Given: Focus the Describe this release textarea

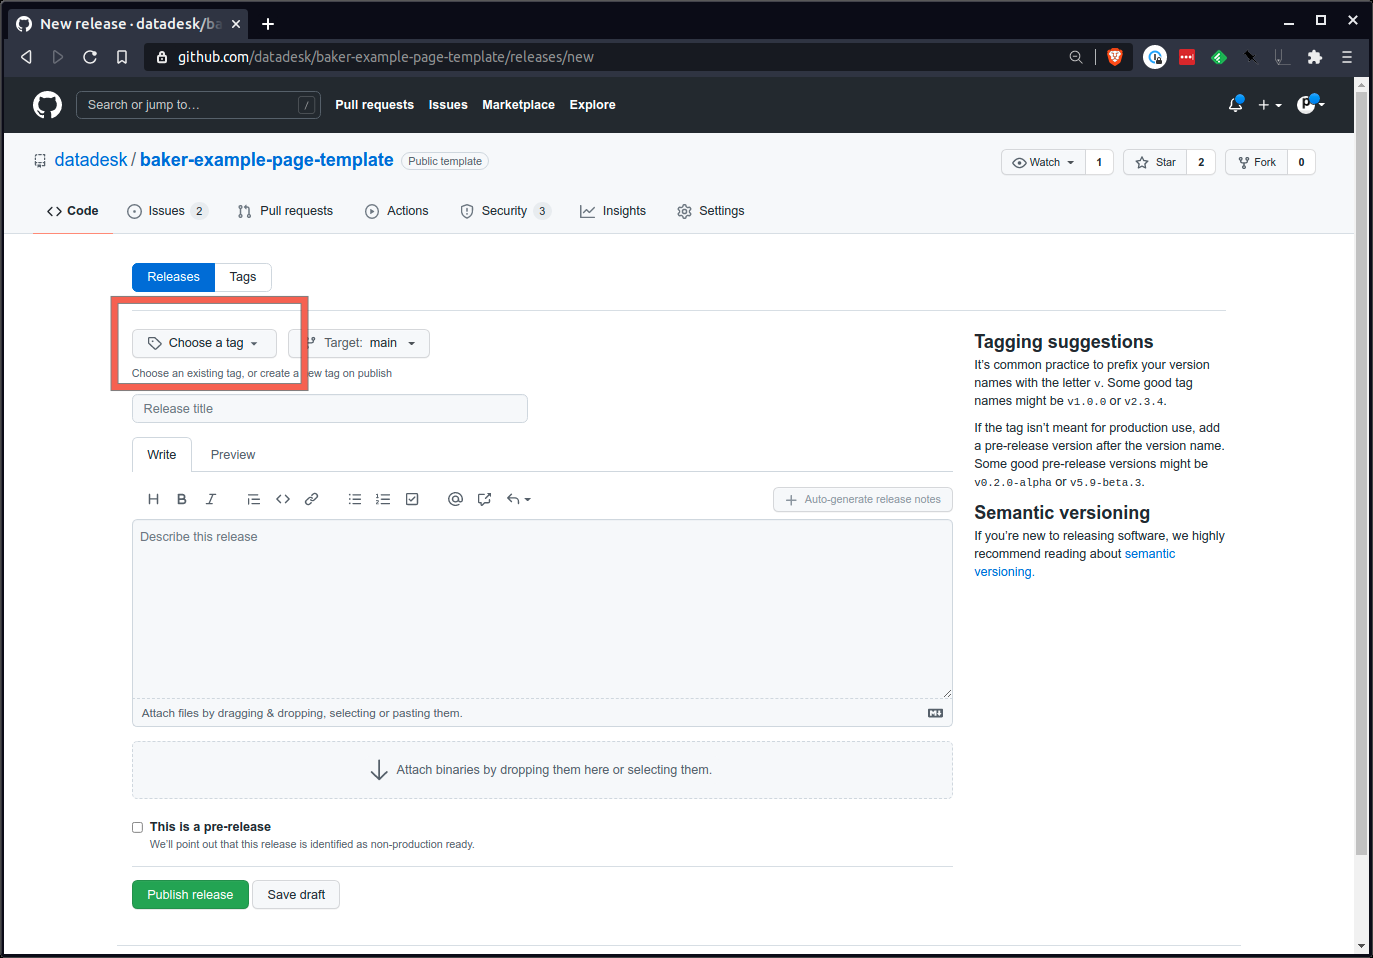Looking at the screenshot, I should (x=542, y=609).
